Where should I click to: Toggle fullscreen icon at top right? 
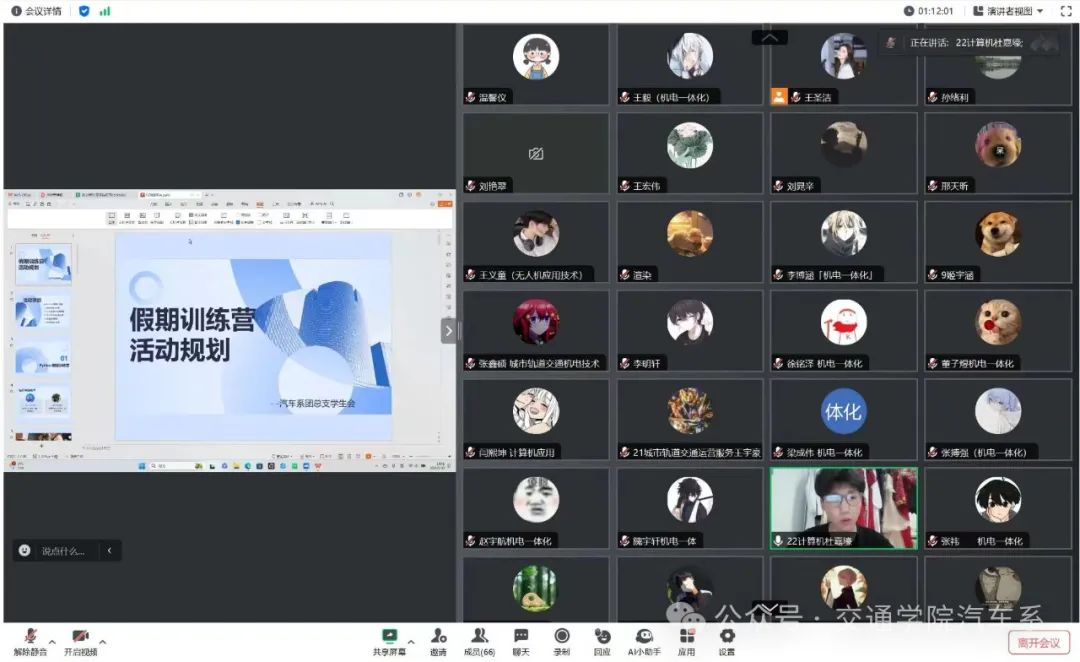tap(1065, 11)
